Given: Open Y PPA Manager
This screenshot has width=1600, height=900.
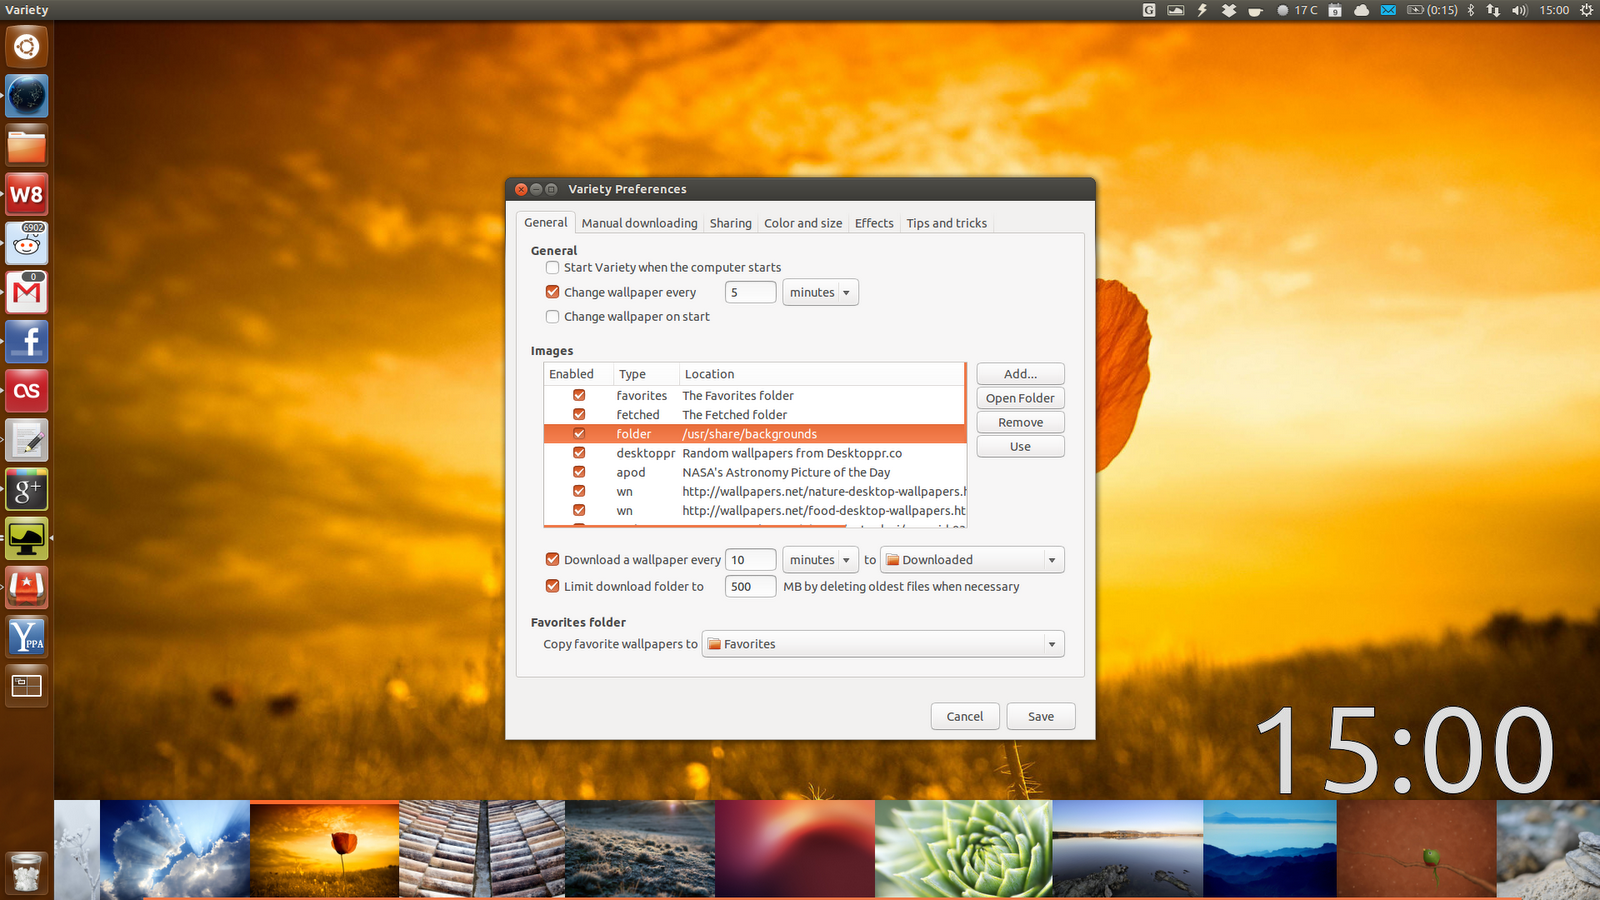Looking at the screenshot, I should coord(26,637).
